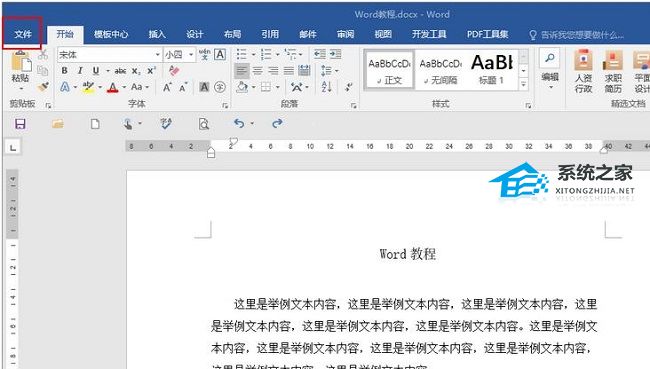Image resolution: width=650 pixels, height=369 pixels.
Task: Select the Format Painter brush
Action: 43,87
